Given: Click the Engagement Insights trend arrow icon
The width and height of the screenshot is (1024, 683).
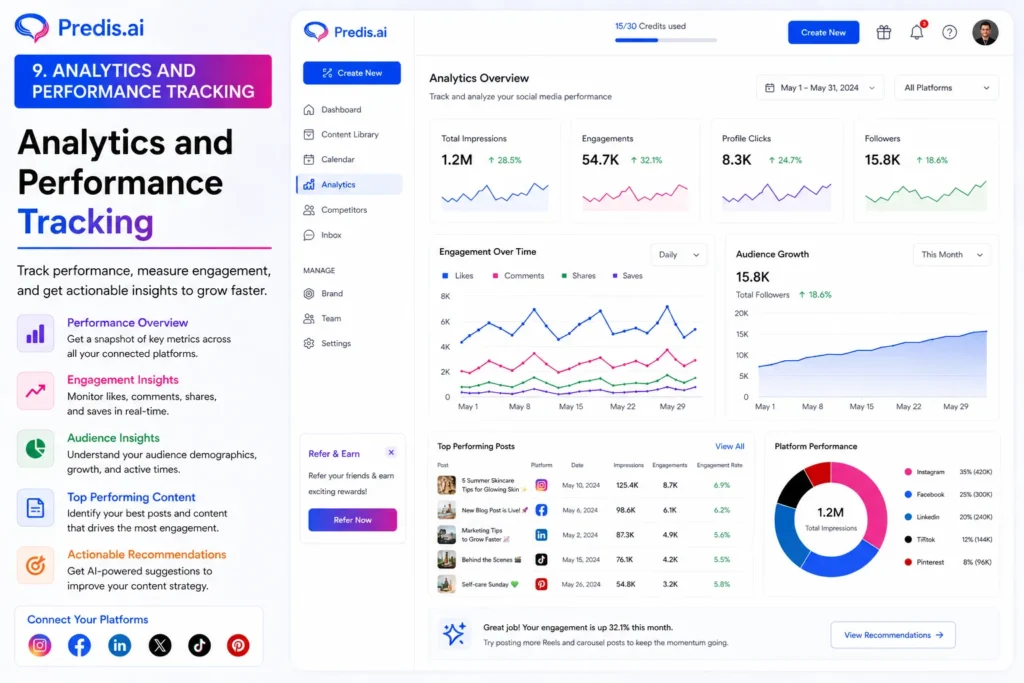Looking at the screenshot, I should point(35,391).
